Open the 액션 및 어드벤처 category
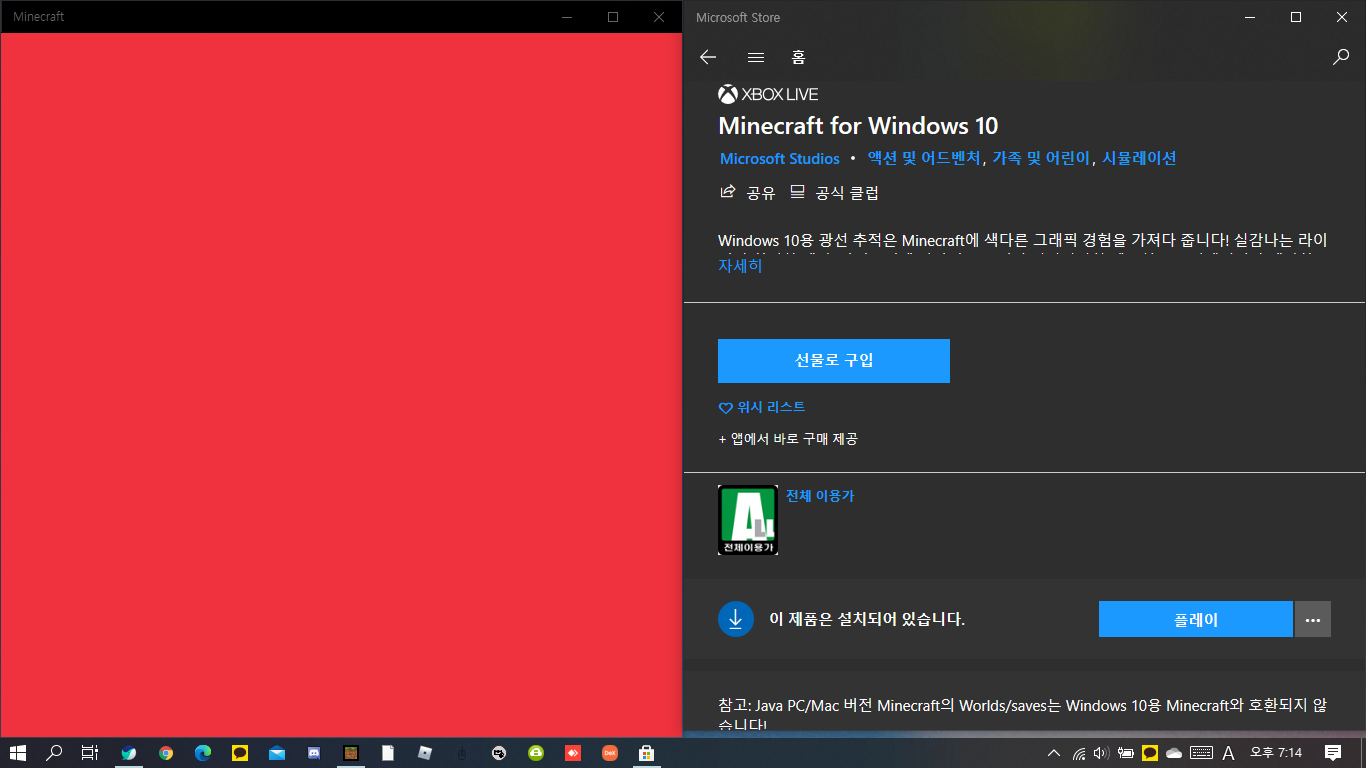Viewport: 1366px width, 768px height. point(924,158)
